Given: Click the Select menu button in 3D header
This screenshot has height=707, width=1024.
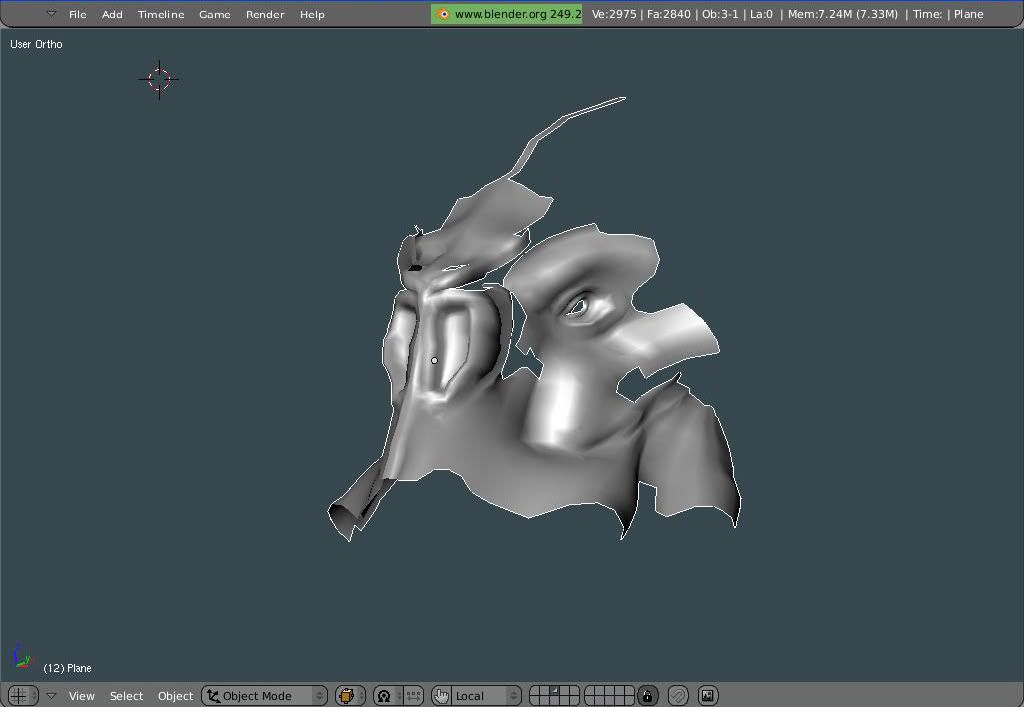Looking at the screenshot, I should point(126,696).
